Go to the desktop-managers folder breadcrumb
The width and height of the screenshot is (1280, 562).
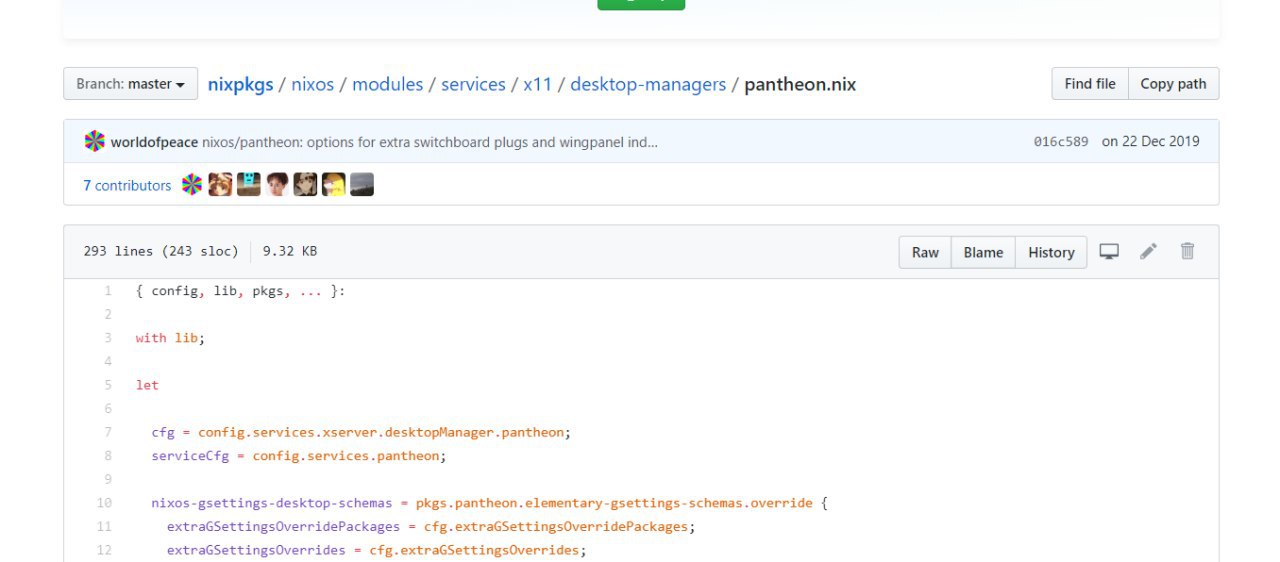648,84
